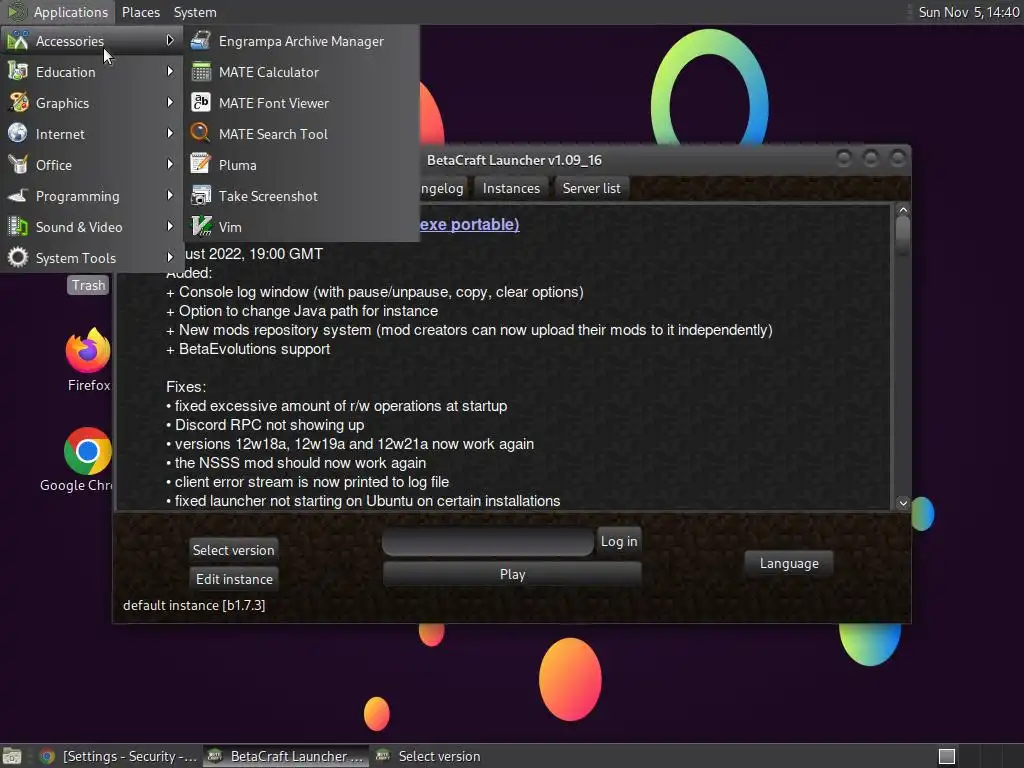Expand the Programming submenu arrow
Viewport: 1024px width, 768px height.
(170, 195)
